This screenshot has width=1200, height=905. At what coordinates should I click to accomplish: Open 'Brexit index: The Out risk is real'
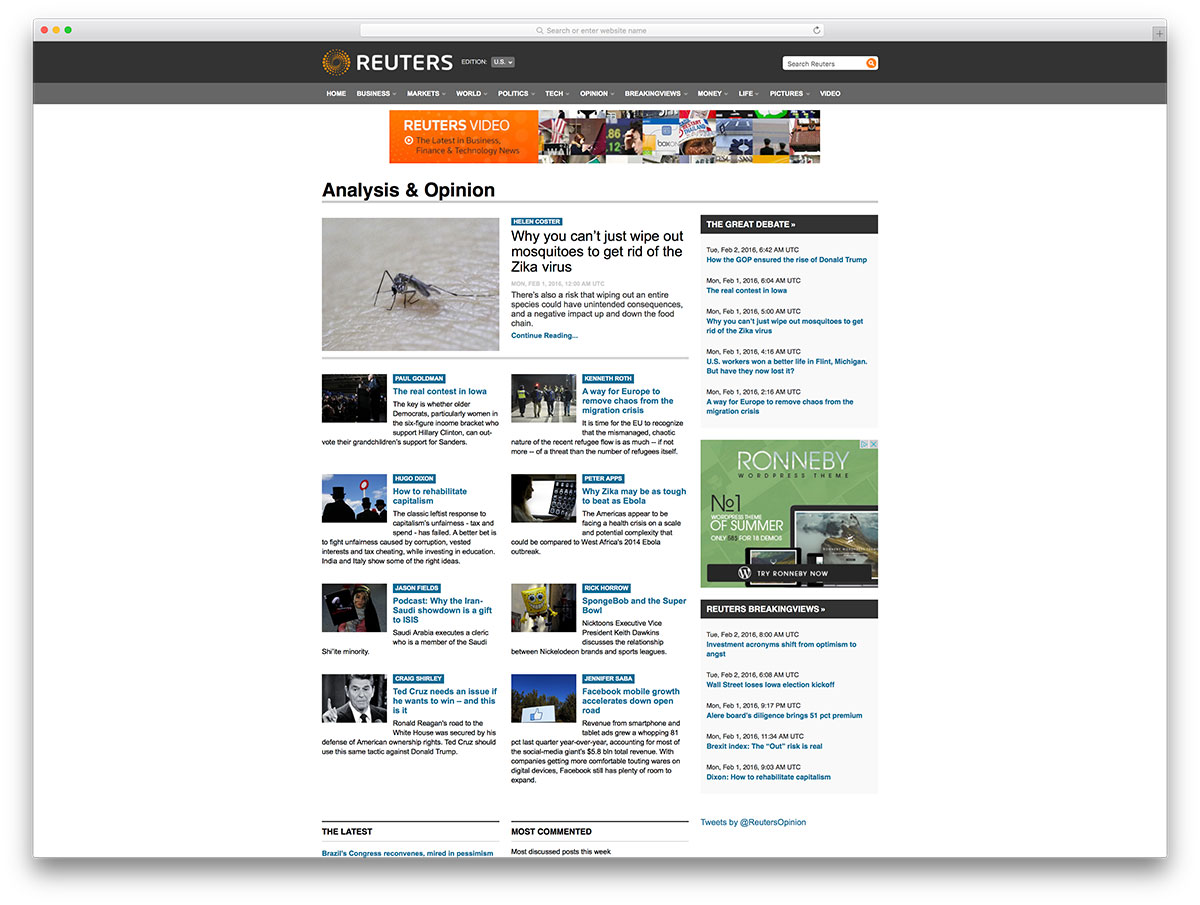click(764, 746)
